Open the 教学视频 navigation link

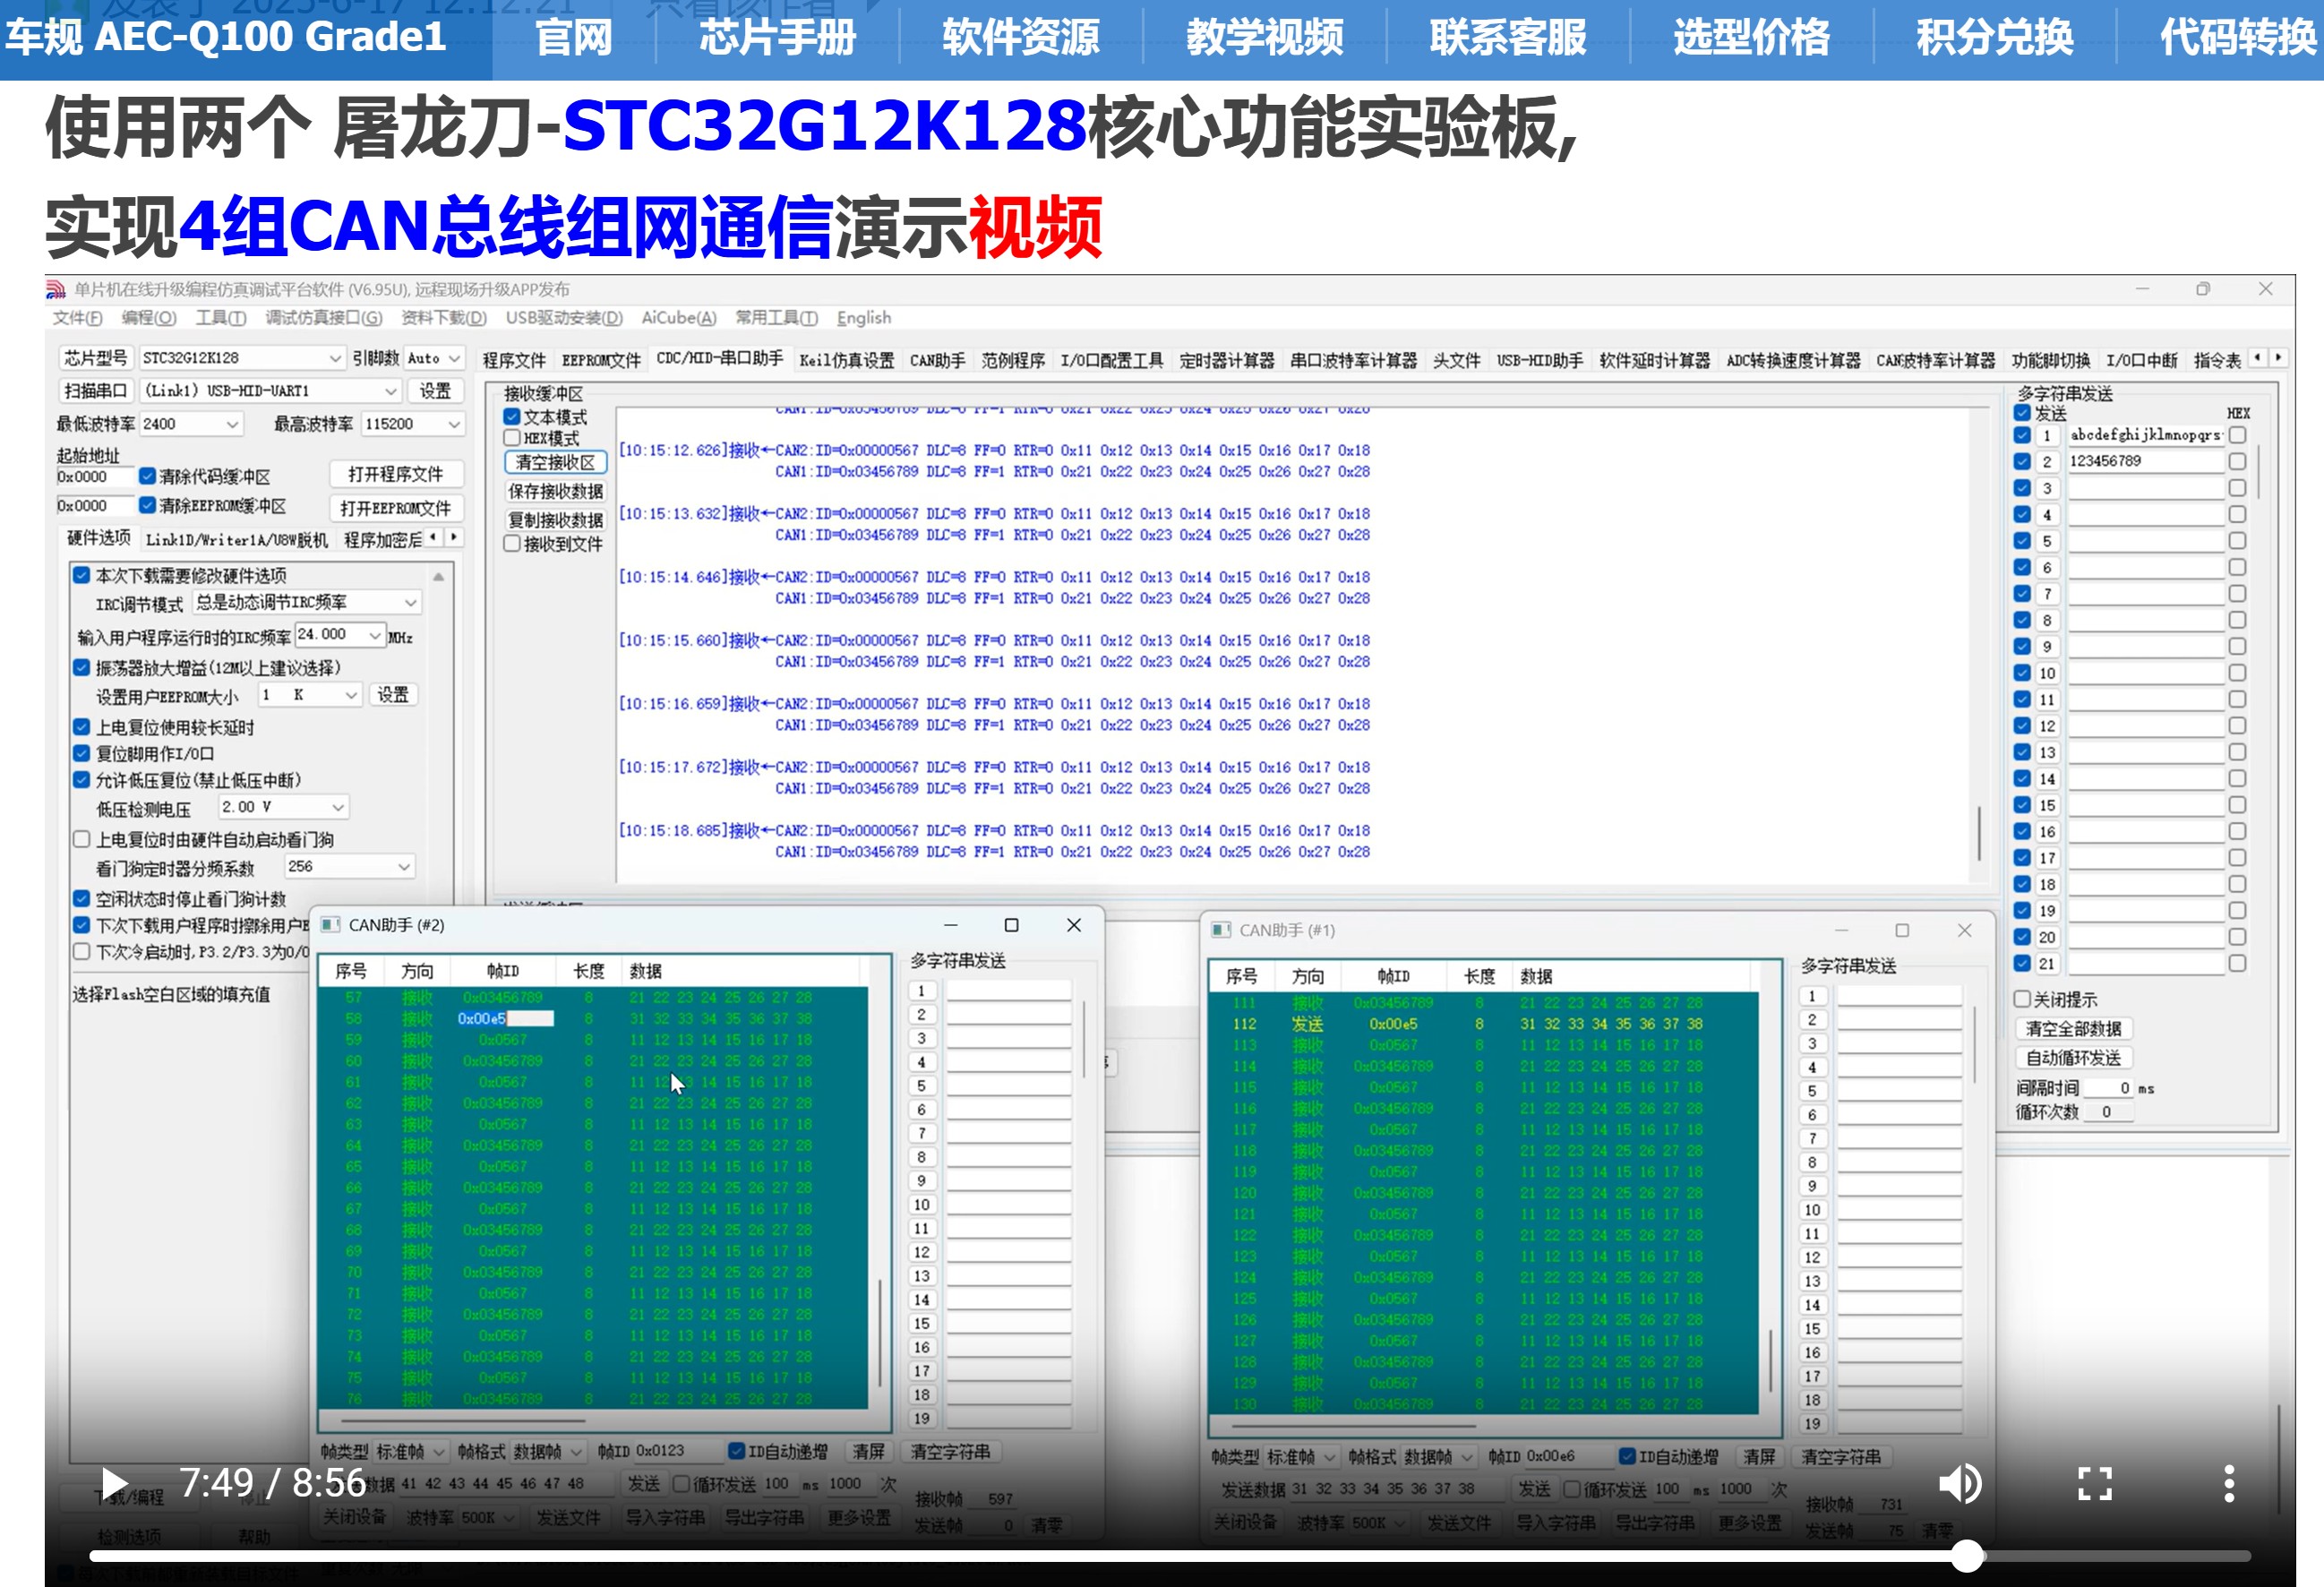[x=1264, y=37]
